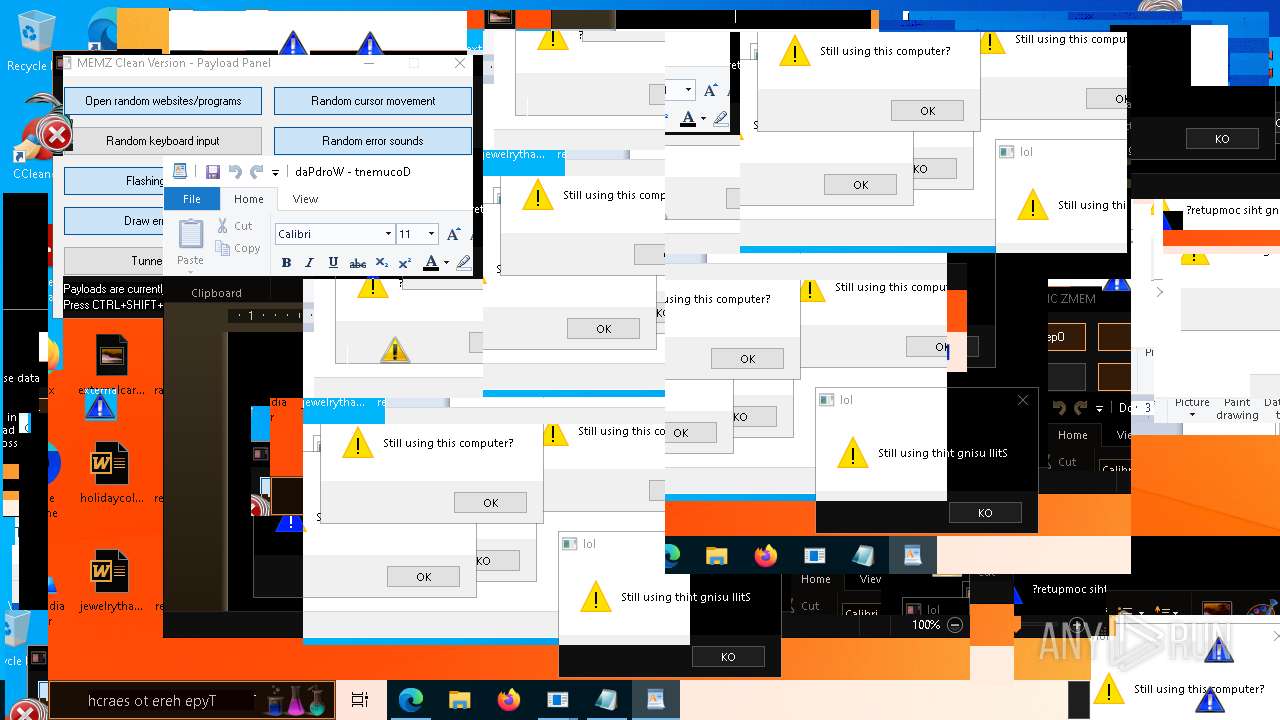The height and width of the screenshot is (720, 1280).
Task: Toggle the Random error sounds payload
Action: point(373,141)
